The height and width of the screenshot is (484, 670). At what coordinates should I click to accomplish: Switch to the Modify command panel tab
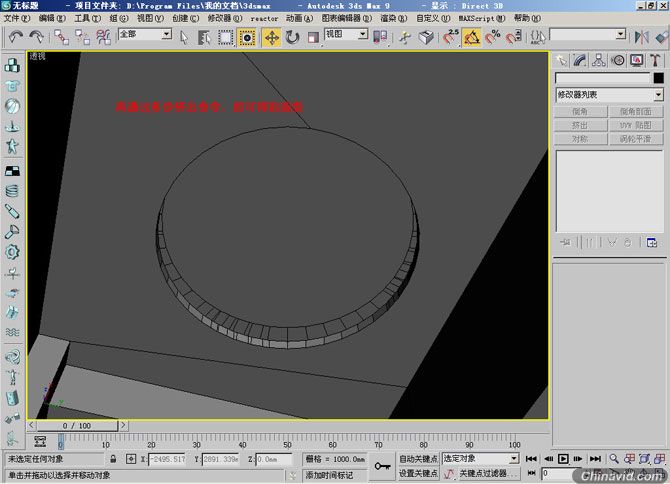coord(580,61)
